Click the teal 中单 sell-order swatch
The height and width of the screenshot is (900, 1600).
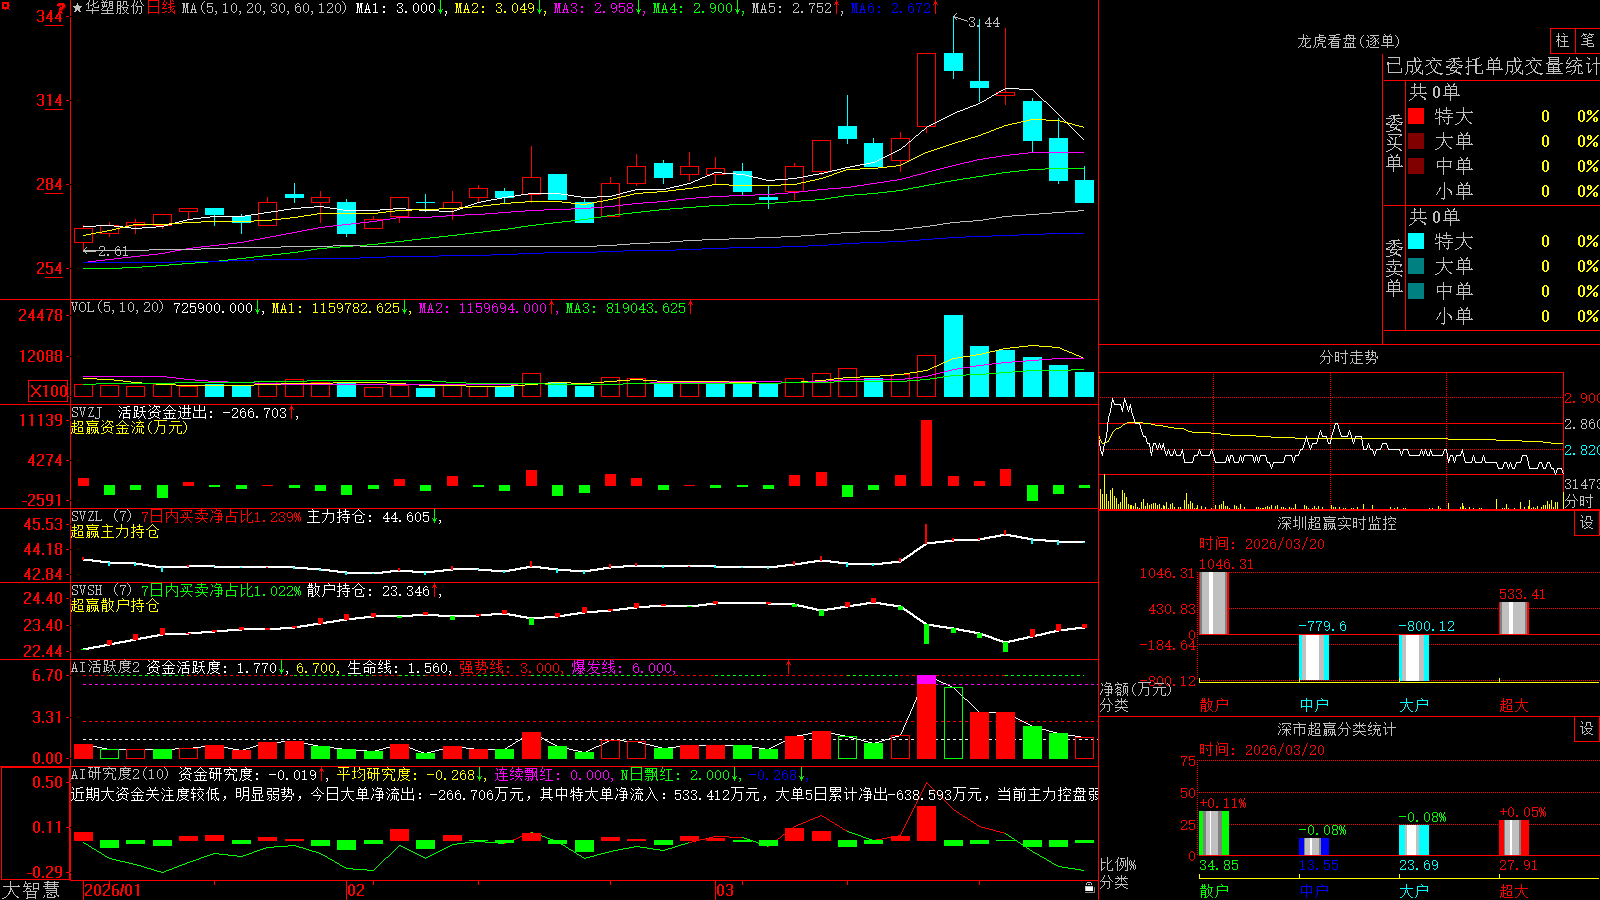(x=1416, y=291)
